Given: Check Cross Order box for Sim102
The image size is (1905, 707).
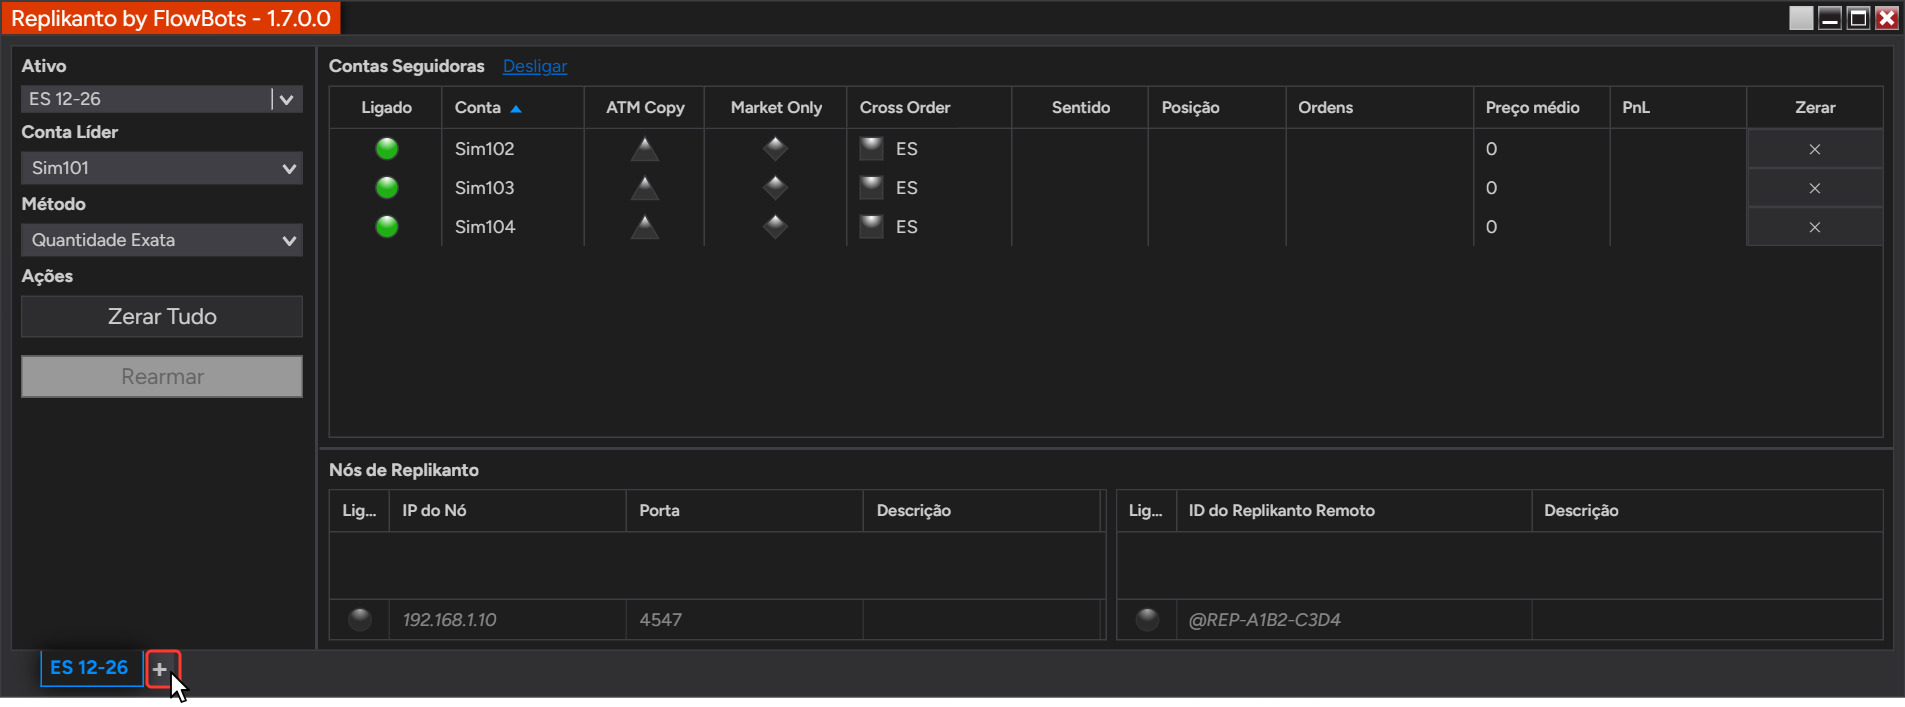Looking at the screenshot, I should pos(872,149).
